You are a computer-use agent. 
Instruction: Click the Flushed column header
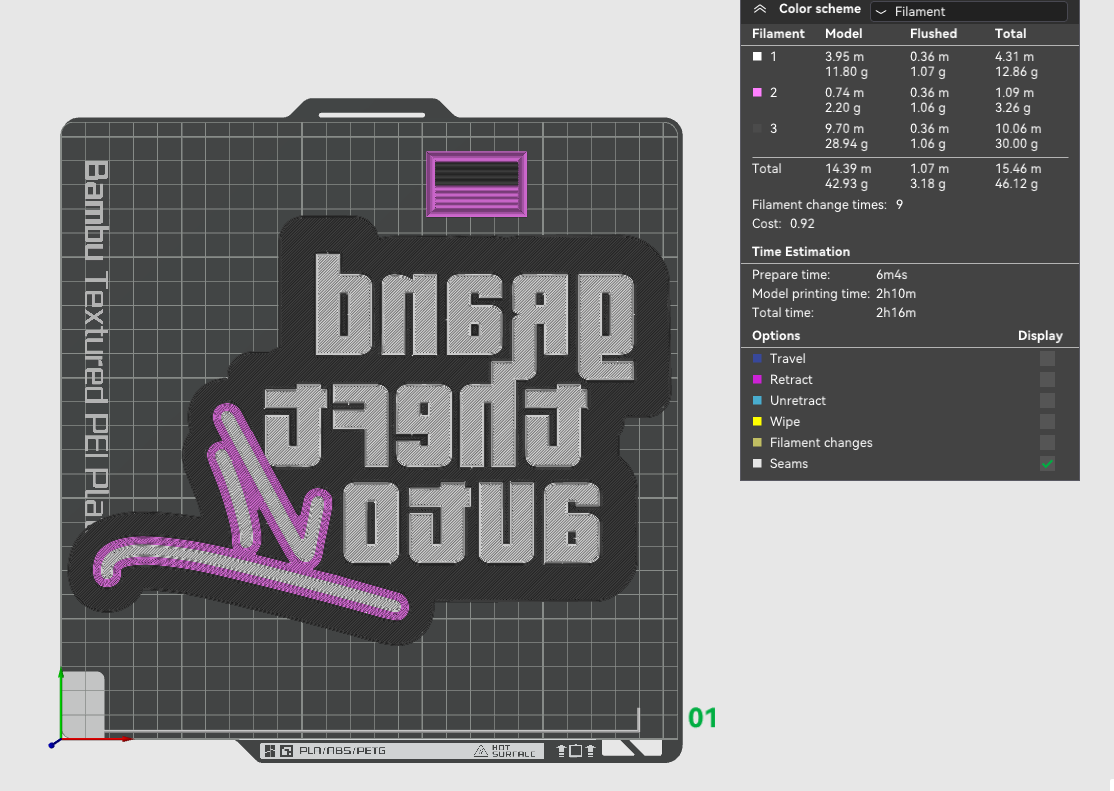tap(934, 33)
